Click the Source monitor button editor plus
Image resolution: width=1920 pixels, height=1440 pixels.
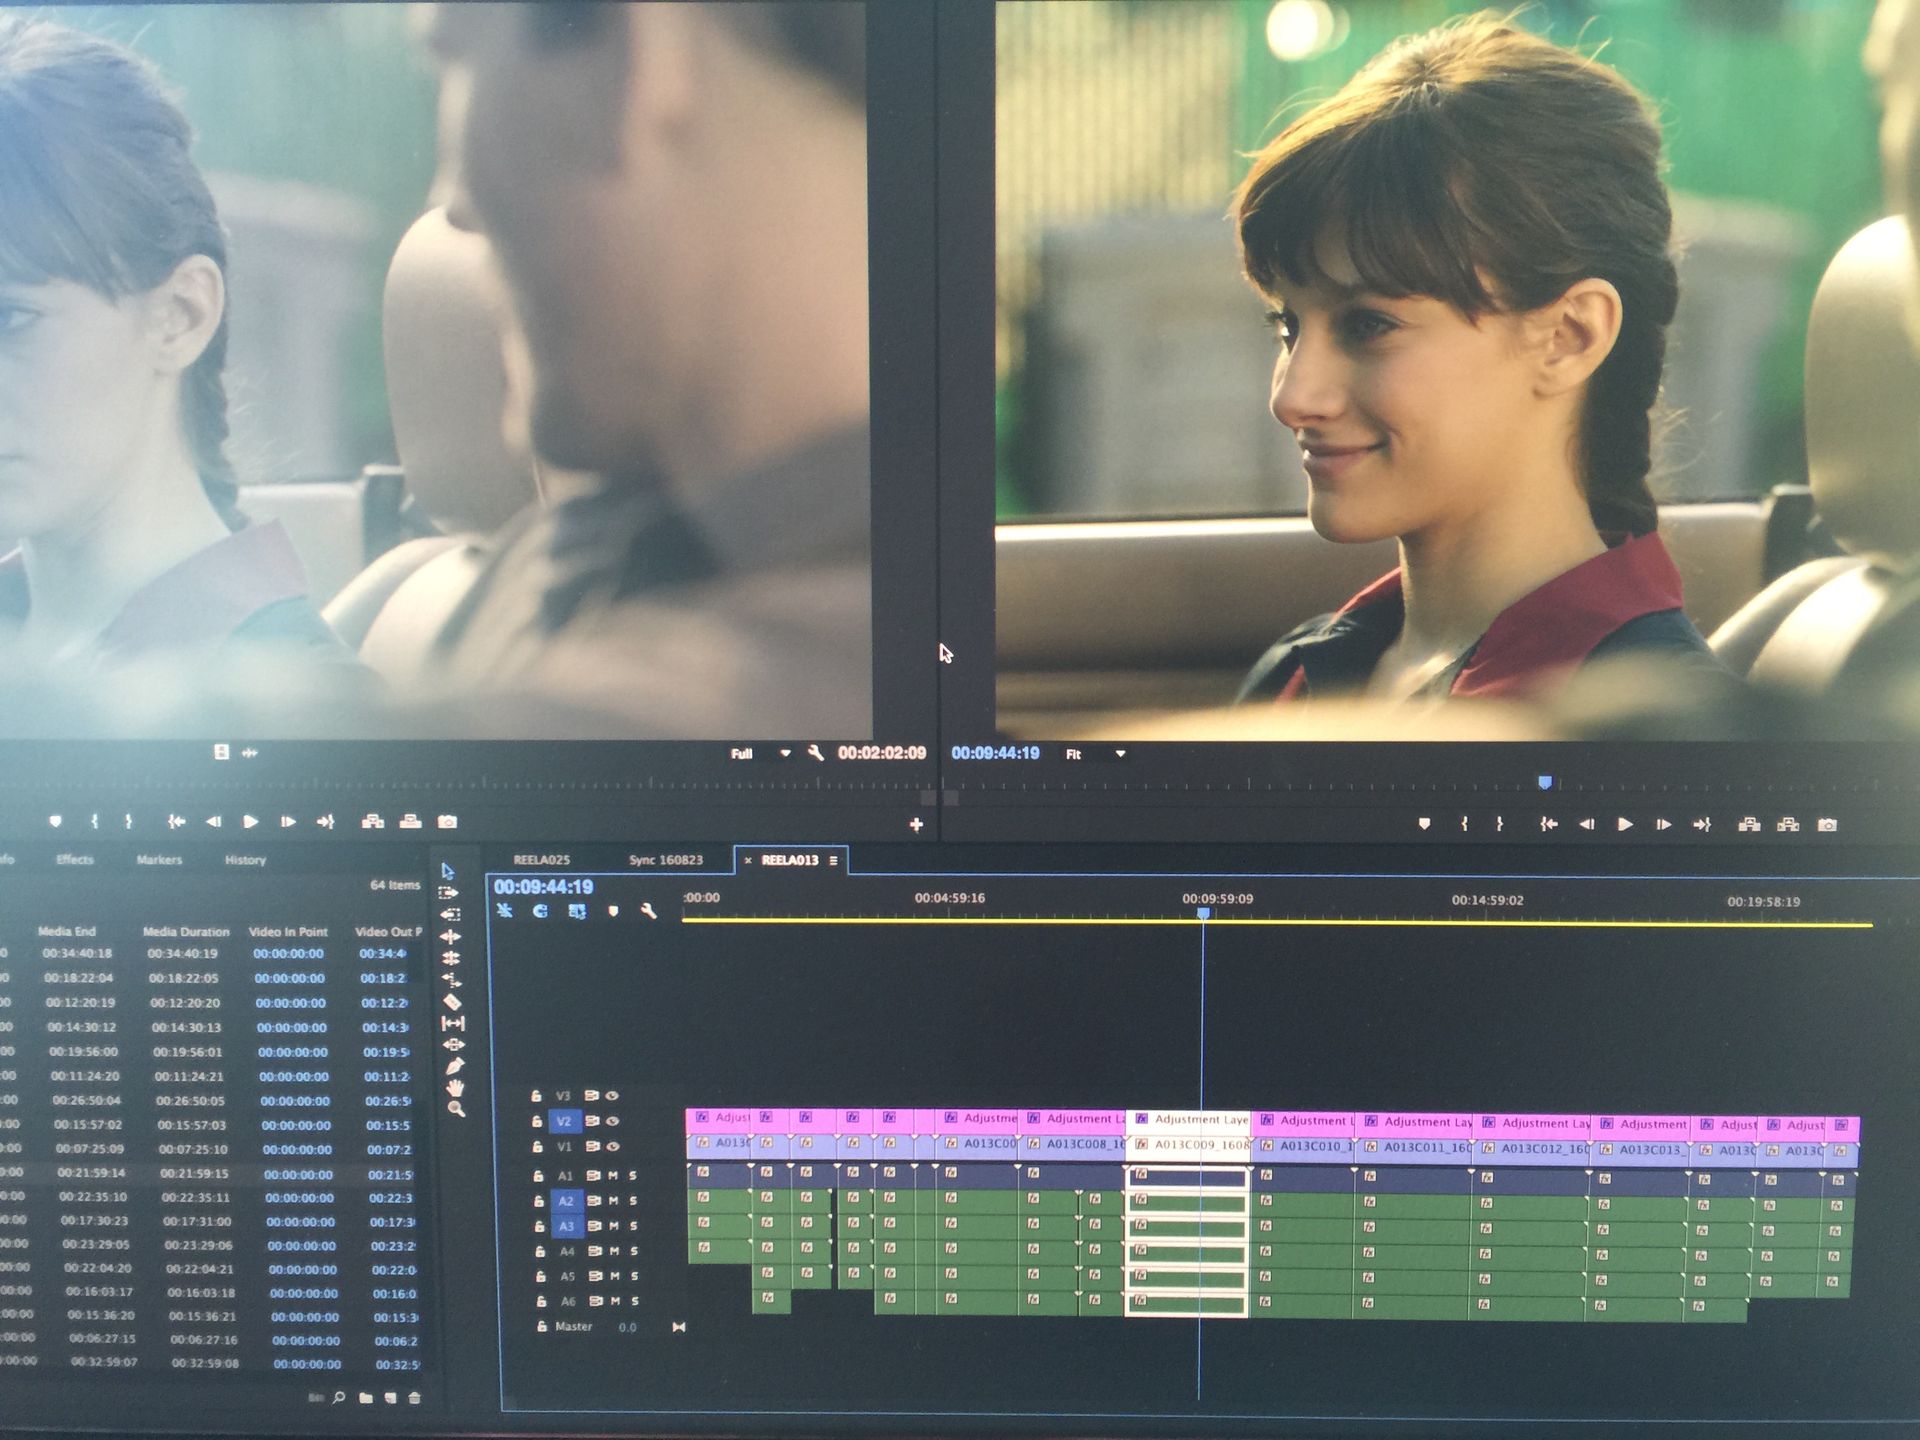(x=916, y=825)
